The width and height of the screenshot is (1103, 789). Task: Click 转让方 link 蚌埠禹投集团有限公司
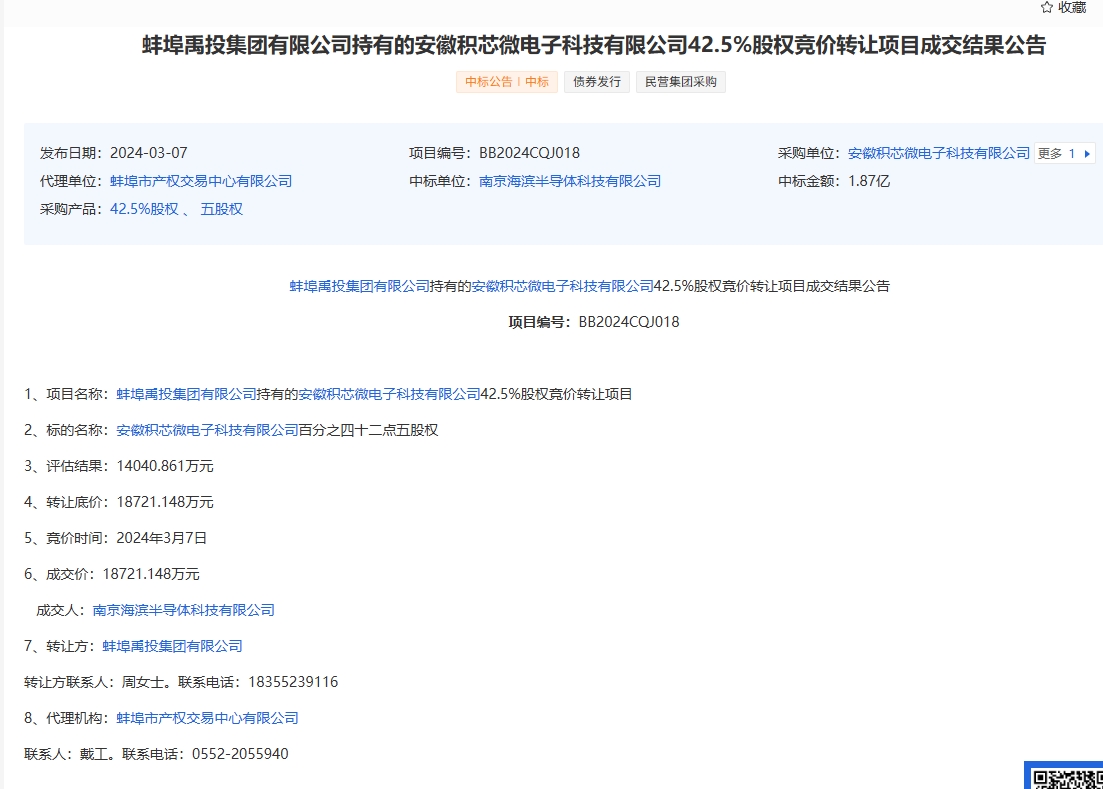coord(172,646)
